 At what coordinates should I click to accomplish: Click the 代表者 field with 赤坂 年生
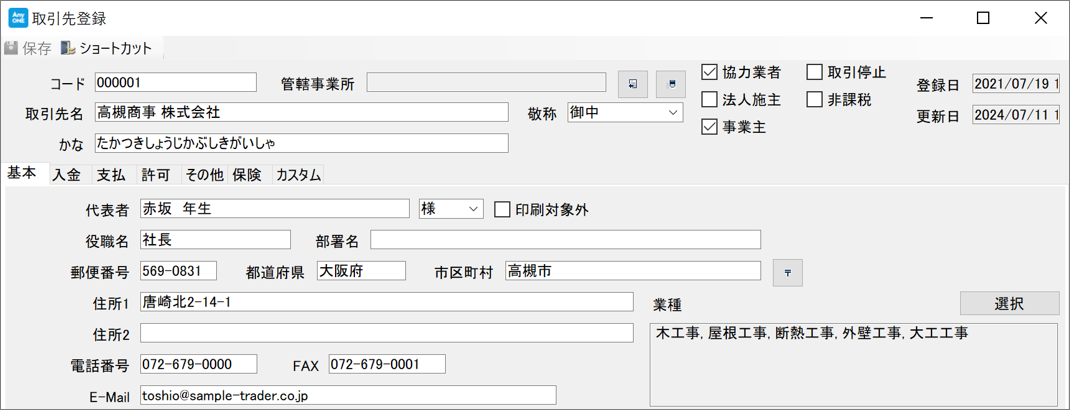tap(275, 209)
